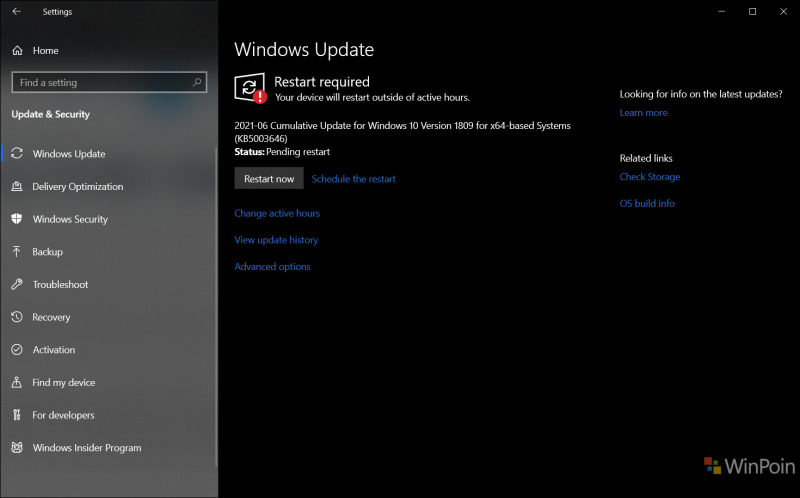Open OS build info link
The width and height of the screenshot is (800, 498).
click(x=647, y=204)
